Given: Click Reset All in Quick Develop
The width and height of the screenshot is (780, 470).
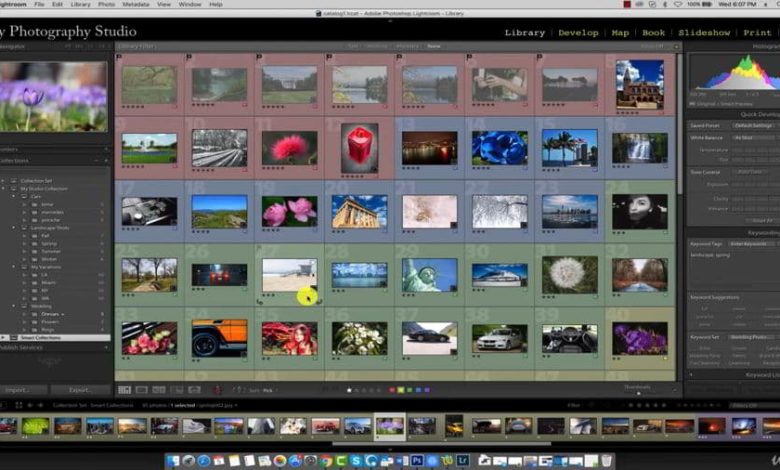Looking at the screenshot, I should click(x=761, y=220).
